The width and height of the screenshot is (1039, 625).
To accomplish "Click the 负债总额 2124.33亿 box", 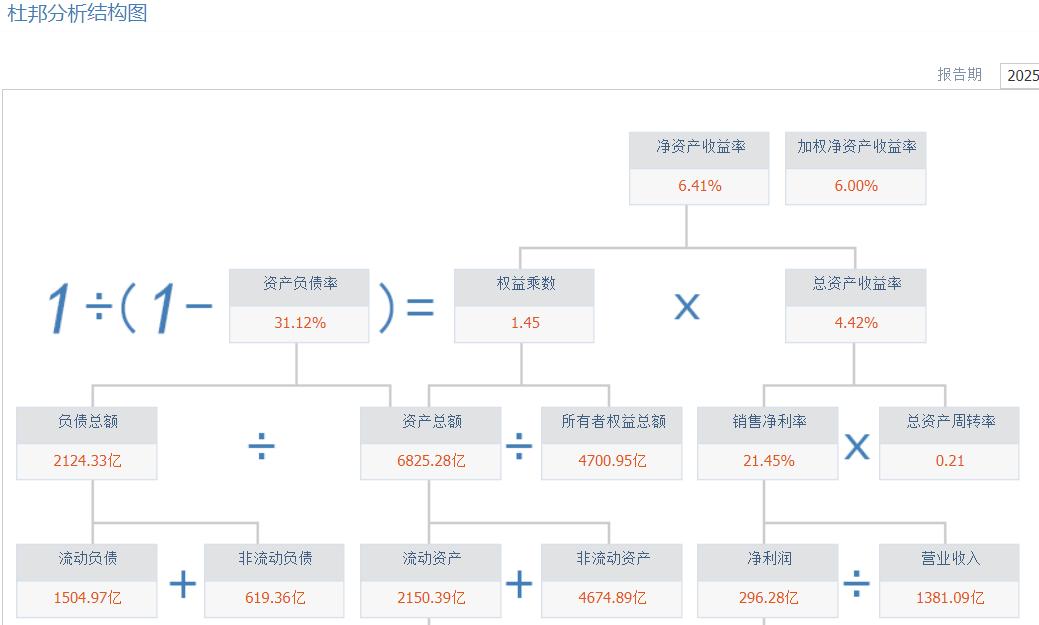I will click(x=86, y=441).
